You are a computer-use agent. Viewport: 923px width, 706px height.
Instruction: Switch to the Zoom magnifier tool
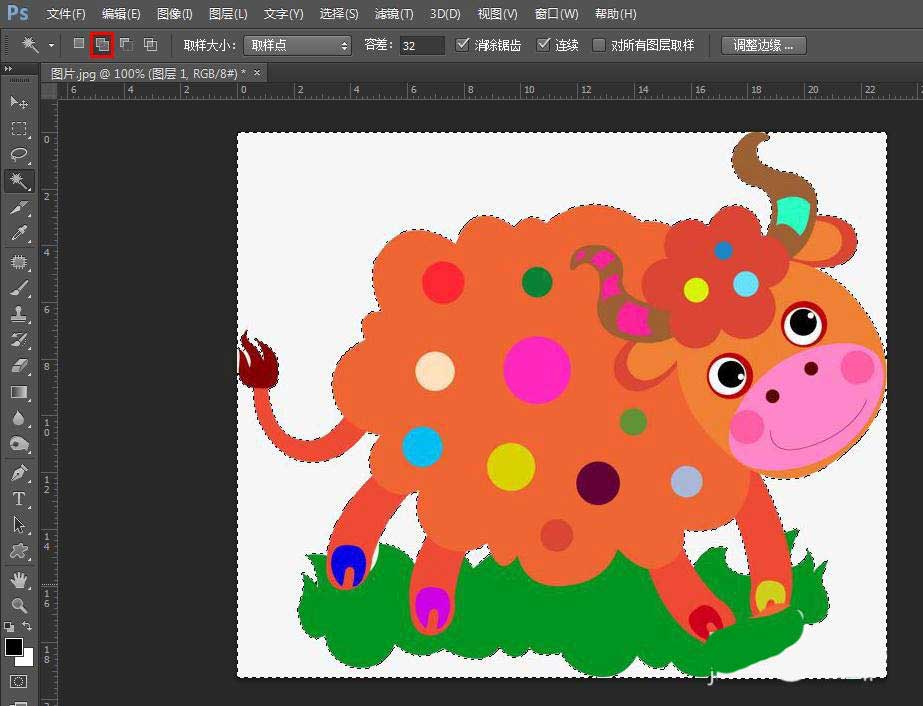(x=19, y=605)
